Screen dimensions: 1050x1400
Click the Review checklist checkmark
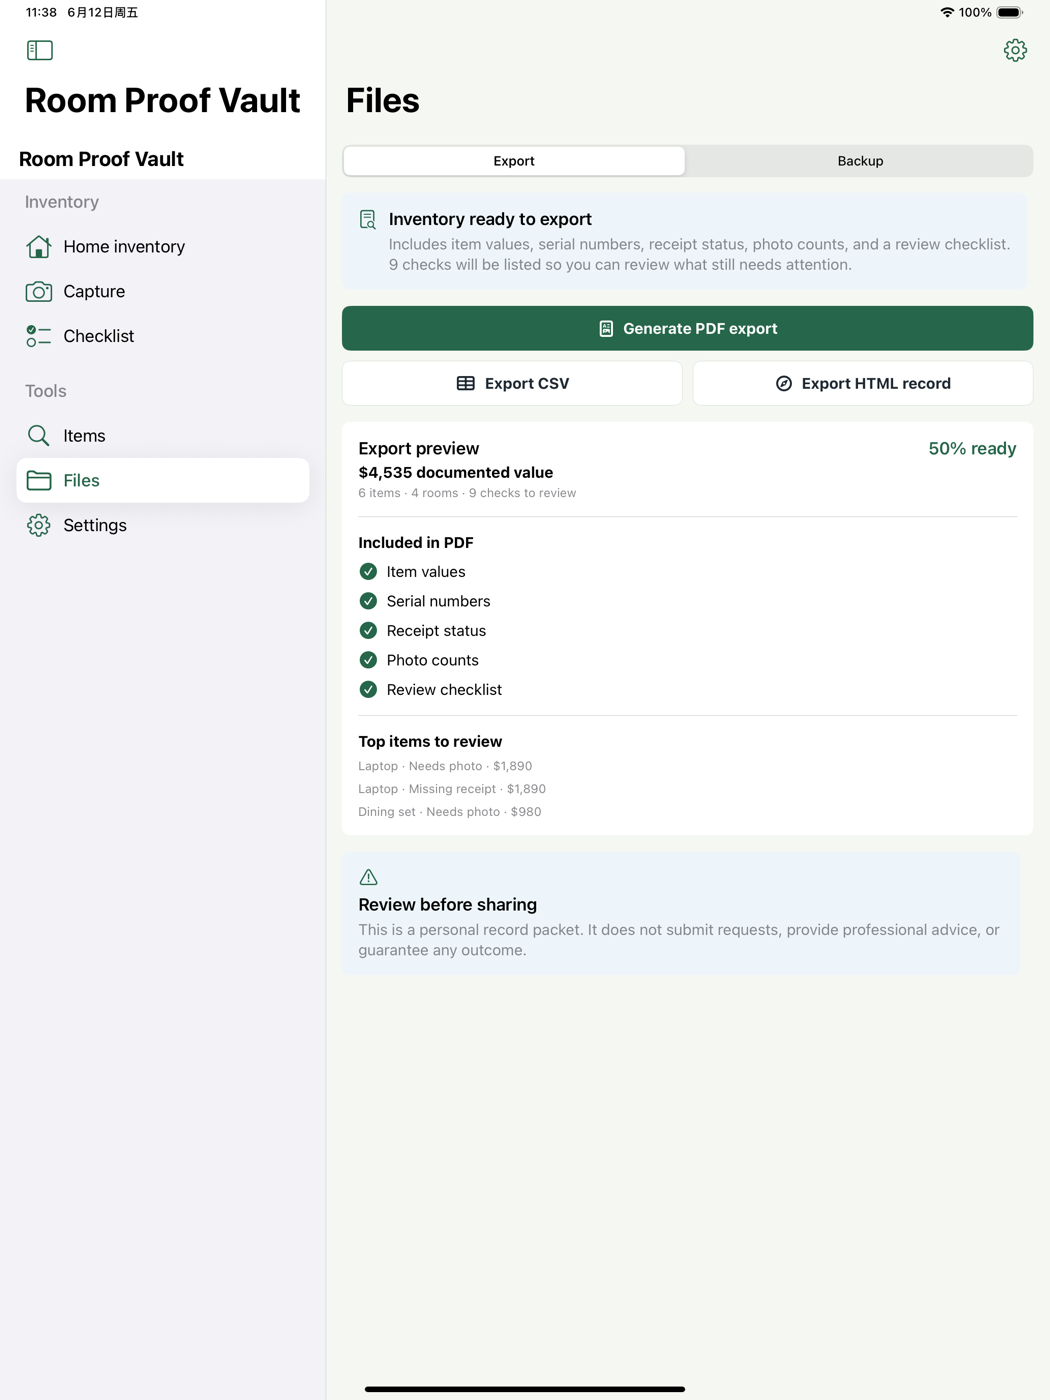(368, 689)
